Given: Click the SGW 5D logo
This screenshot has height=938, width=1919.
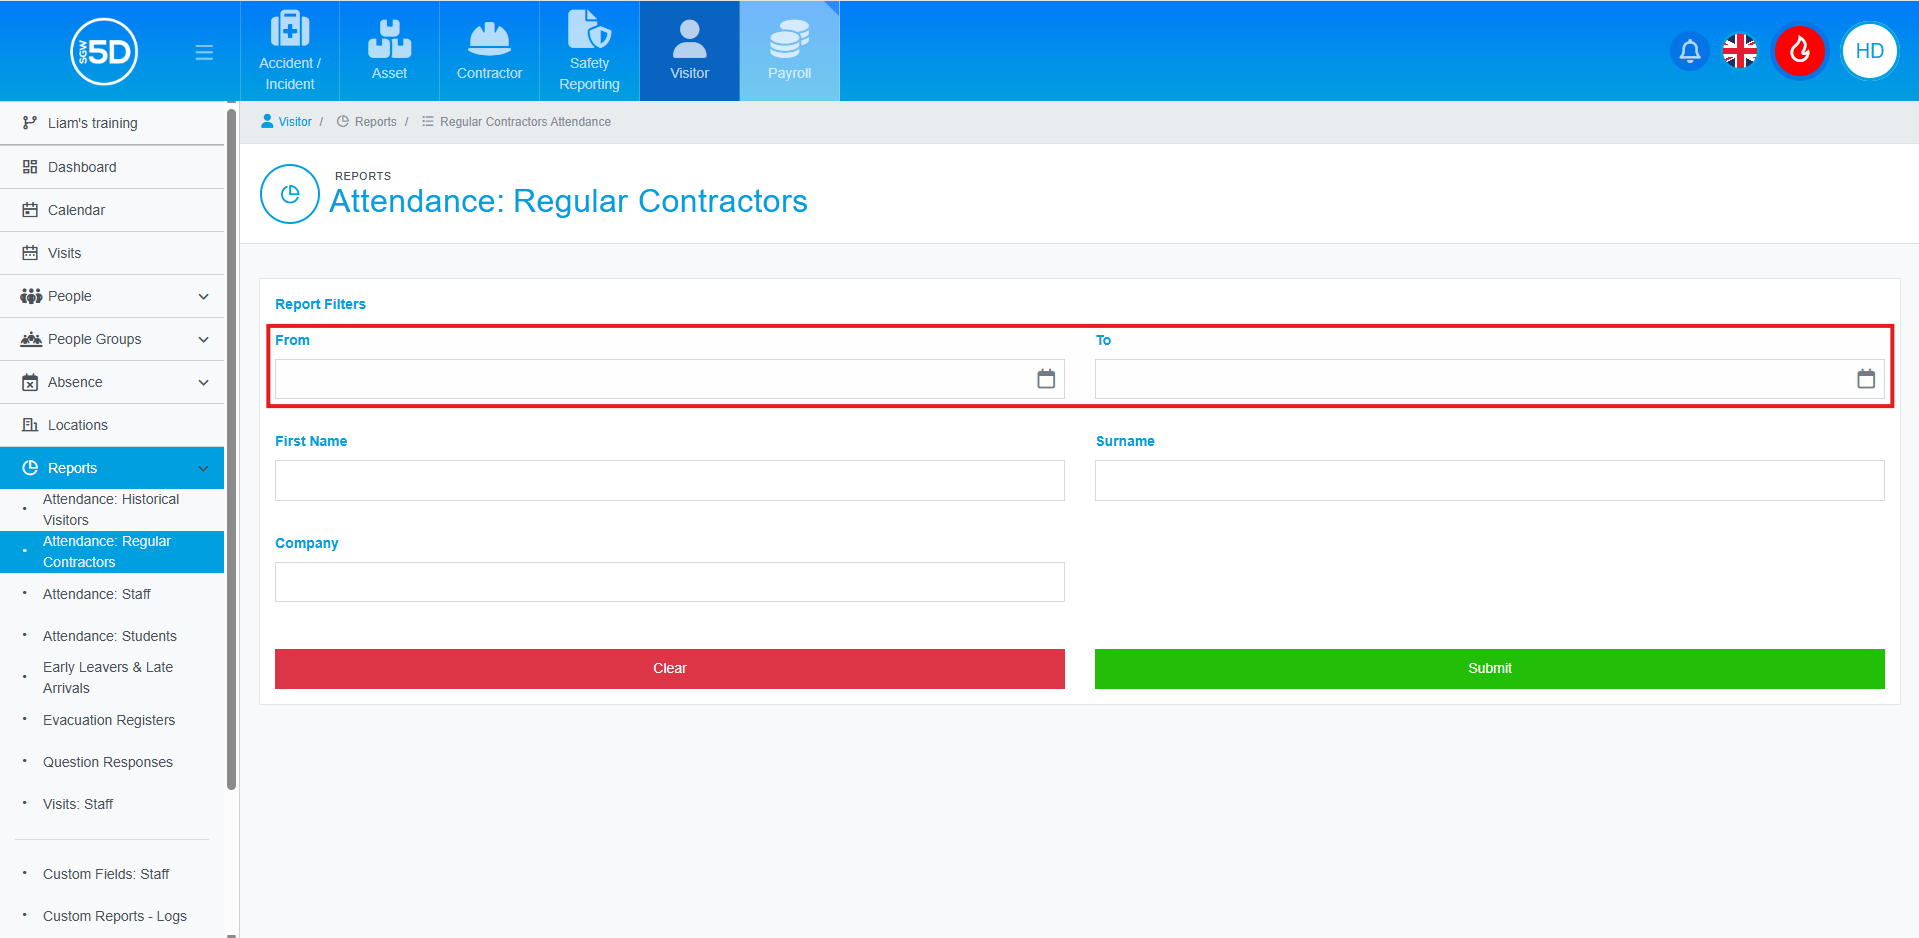Looking at the screenshot, I should 104,52.
